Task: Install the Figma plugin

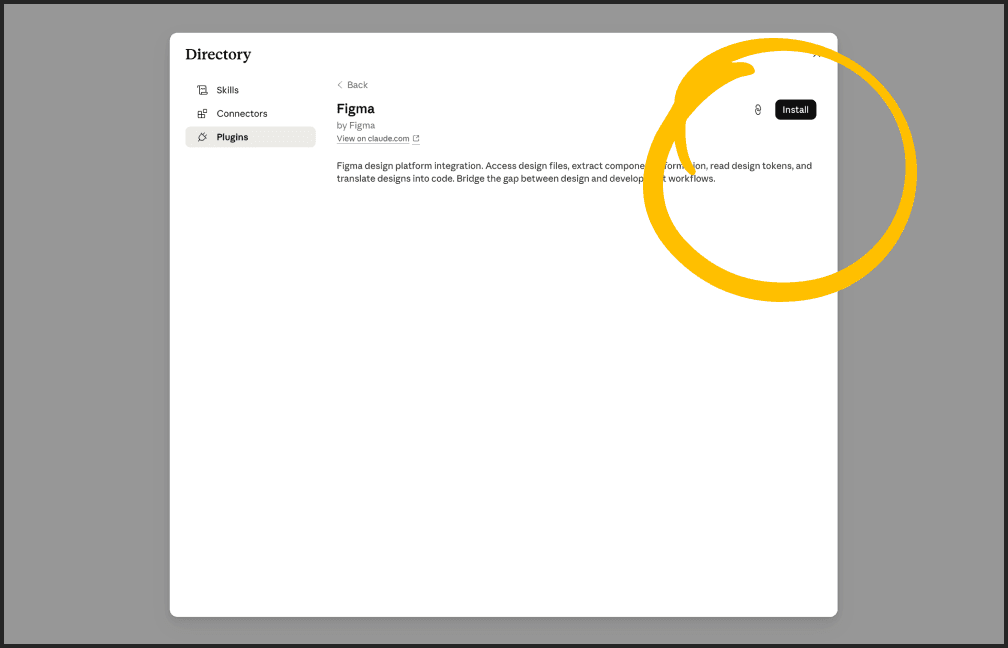Action: pos(795,110)
